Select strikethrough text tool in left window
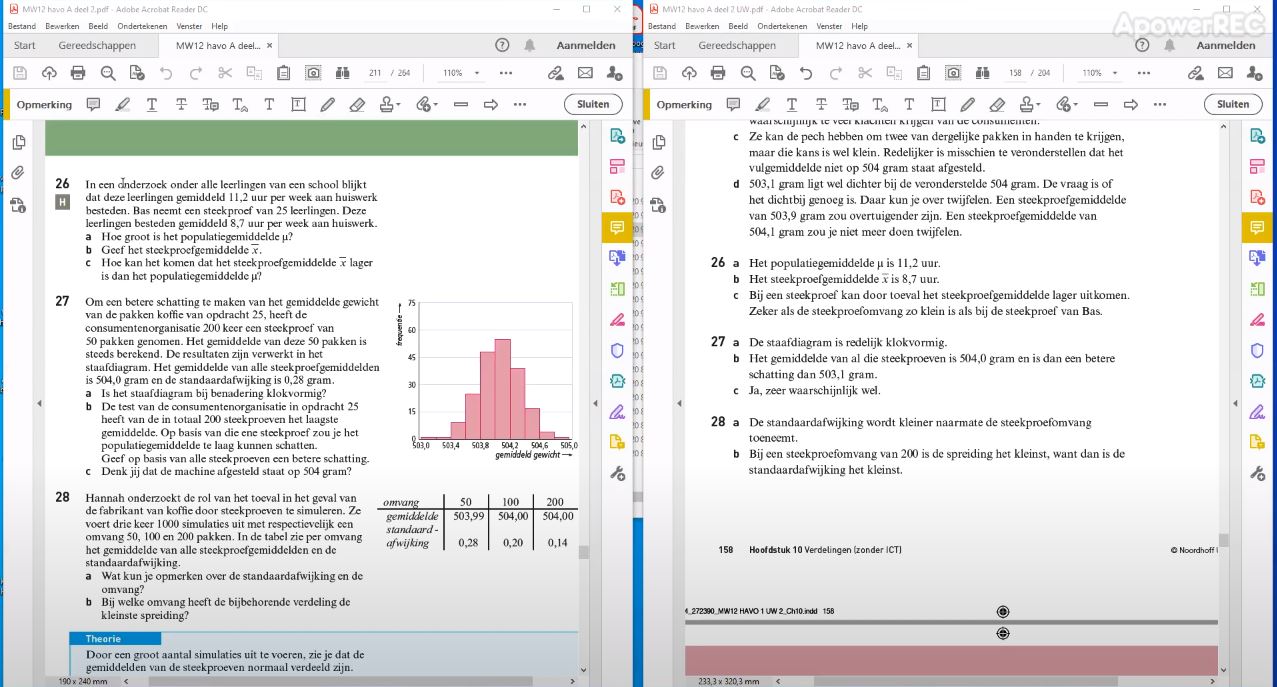 (181, 104)
